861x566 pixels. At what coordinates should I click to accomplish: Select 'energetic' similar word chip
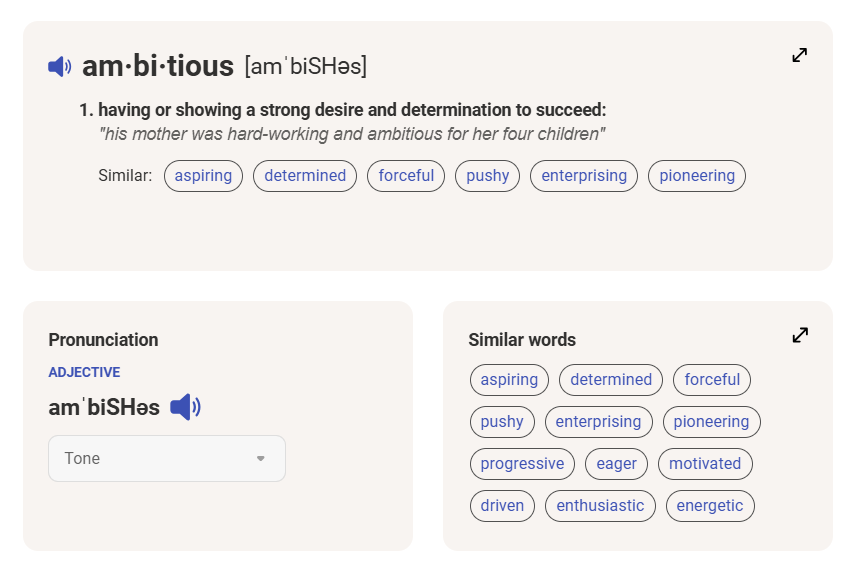click(709, 506)
